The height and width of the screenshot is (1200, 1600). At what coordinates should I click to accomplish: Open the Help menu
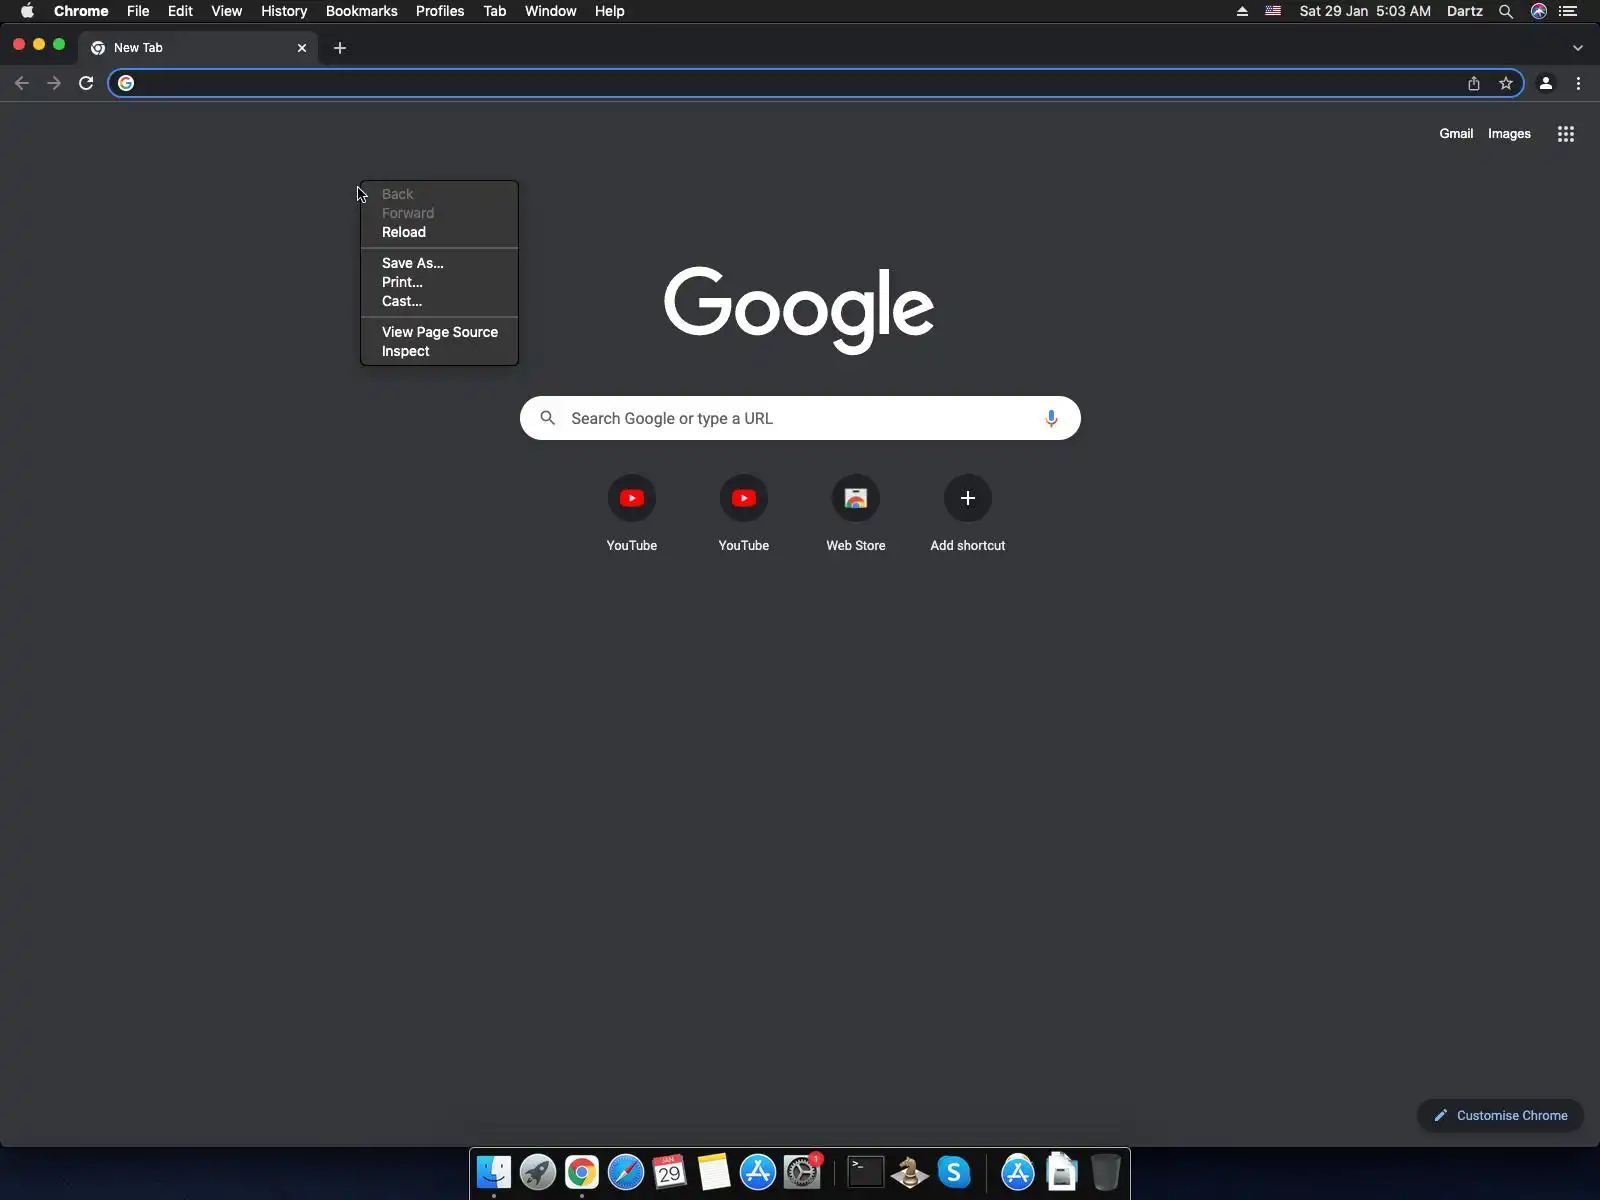[610, 11]
